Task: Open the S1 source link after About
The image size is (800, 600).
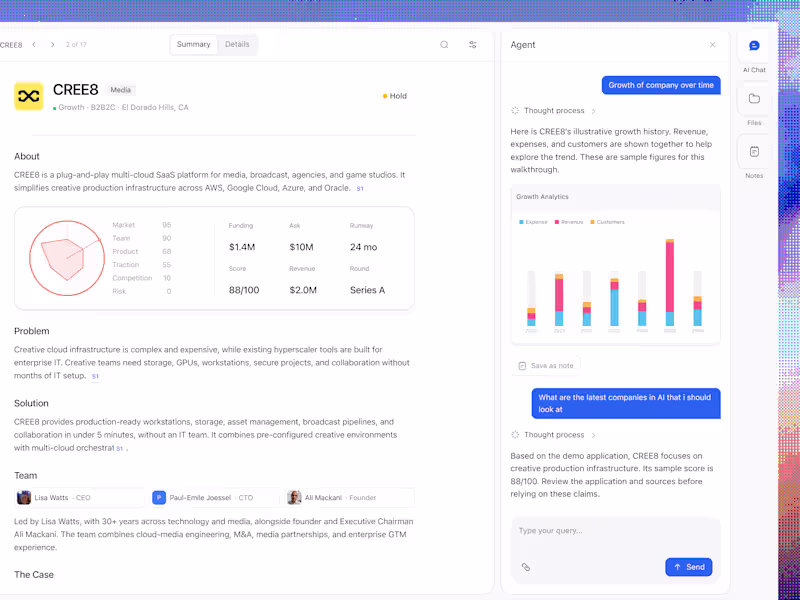Action: click(x=360, y=189)
